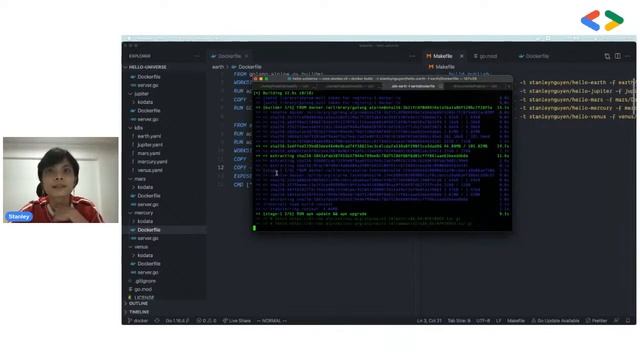The height and width of the screenshot is (360, 640).
Task: Click Live Share in the status bar
Action: coord(237,321)
